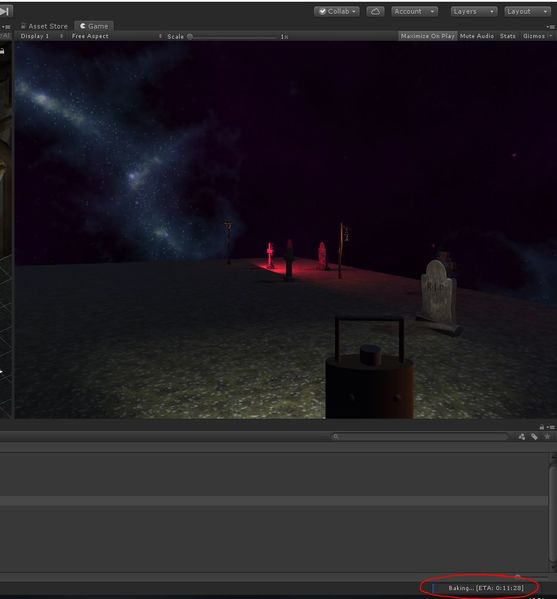Click the Project panel vertical scrollbar
This screenshot has width=557, height=599.
pos(552,513)
